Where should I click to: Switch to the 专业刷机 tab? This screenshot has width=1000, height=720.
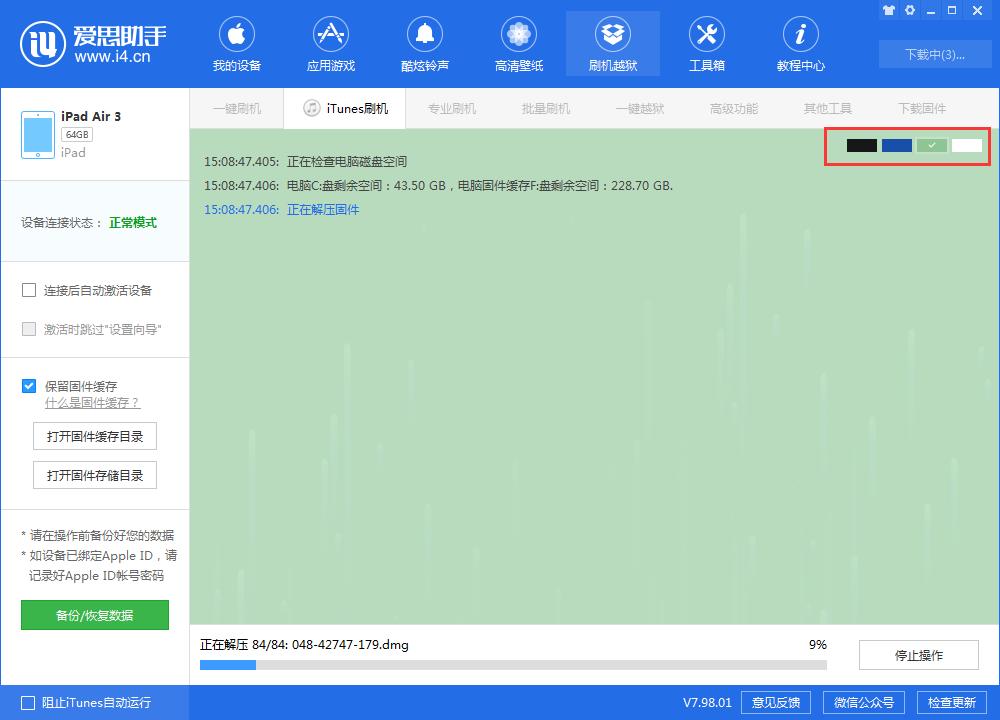pyautogui.click(x=451, y=107)
